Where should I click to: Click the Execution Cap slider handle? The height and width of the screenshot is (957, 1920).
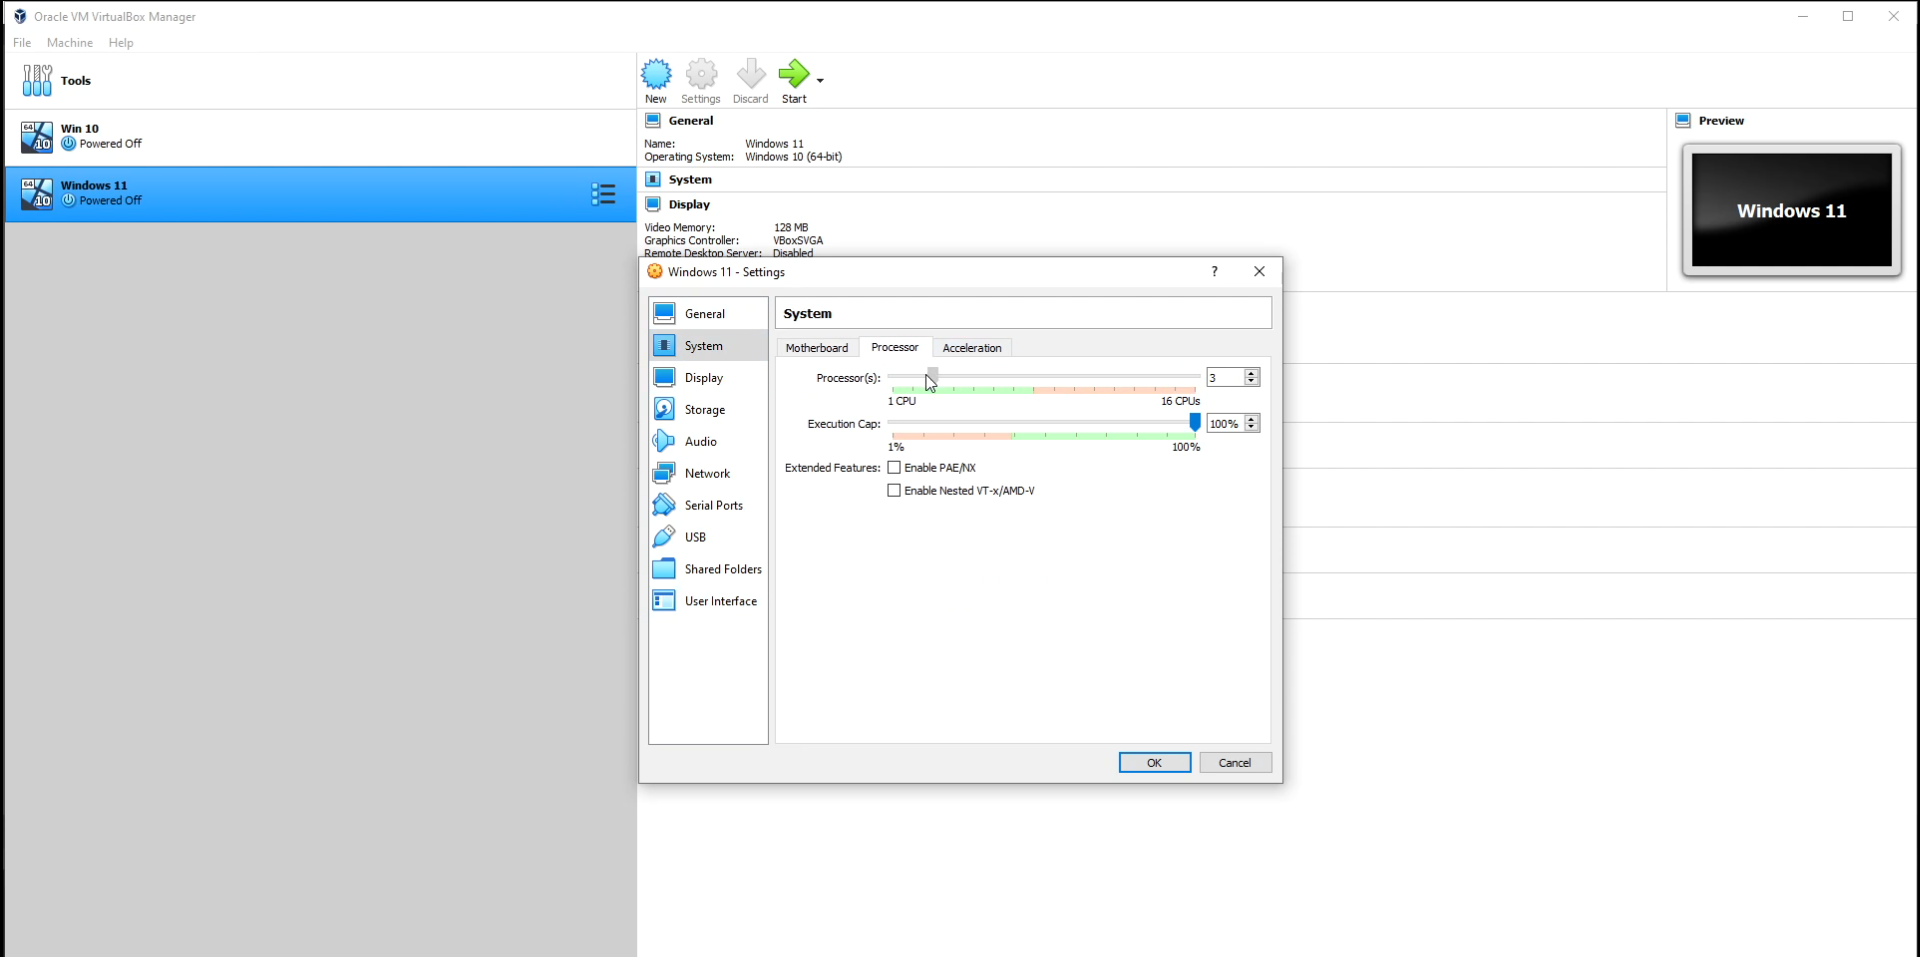[1194, 423]
